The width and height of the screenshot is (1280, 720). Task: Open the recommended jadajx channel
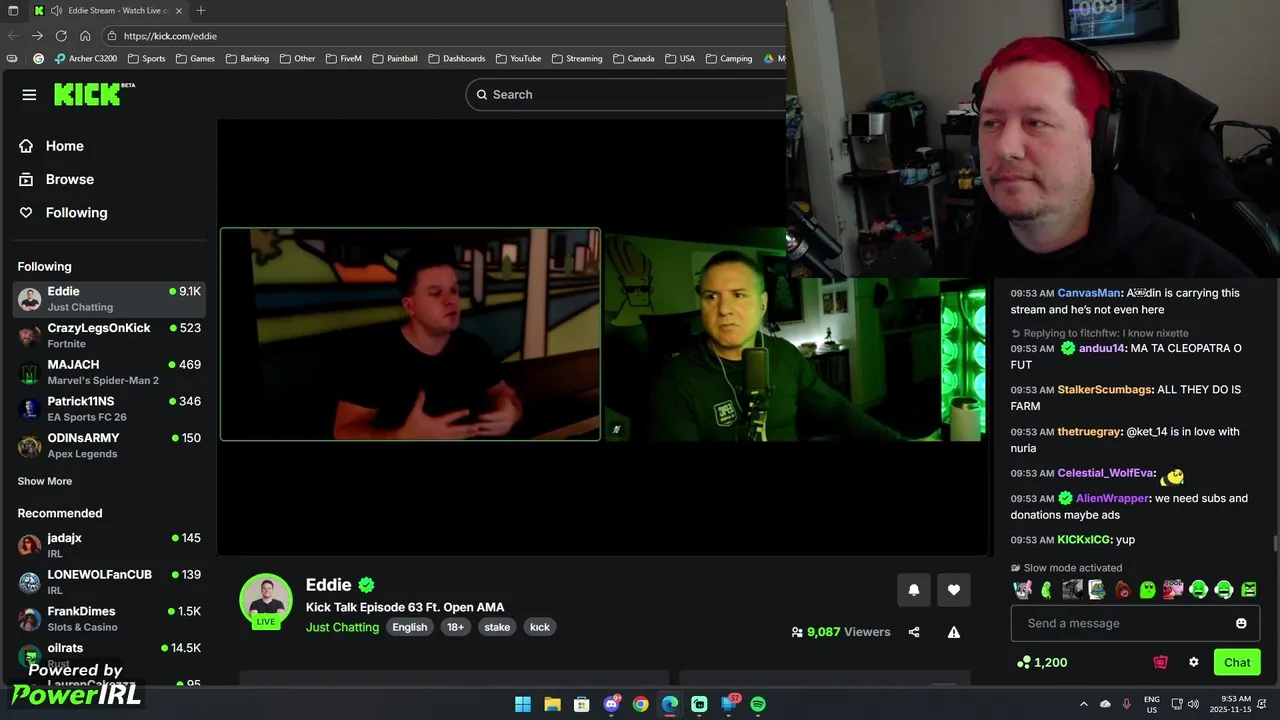click(x=109, y=545)
